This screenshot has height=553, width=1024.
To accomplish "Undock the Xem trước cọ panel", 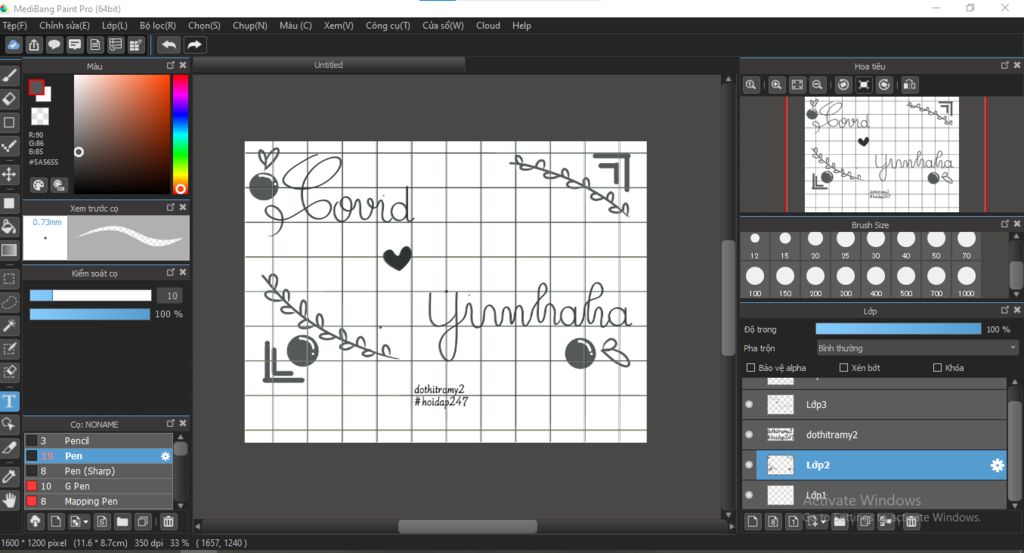I will (170, 207).
